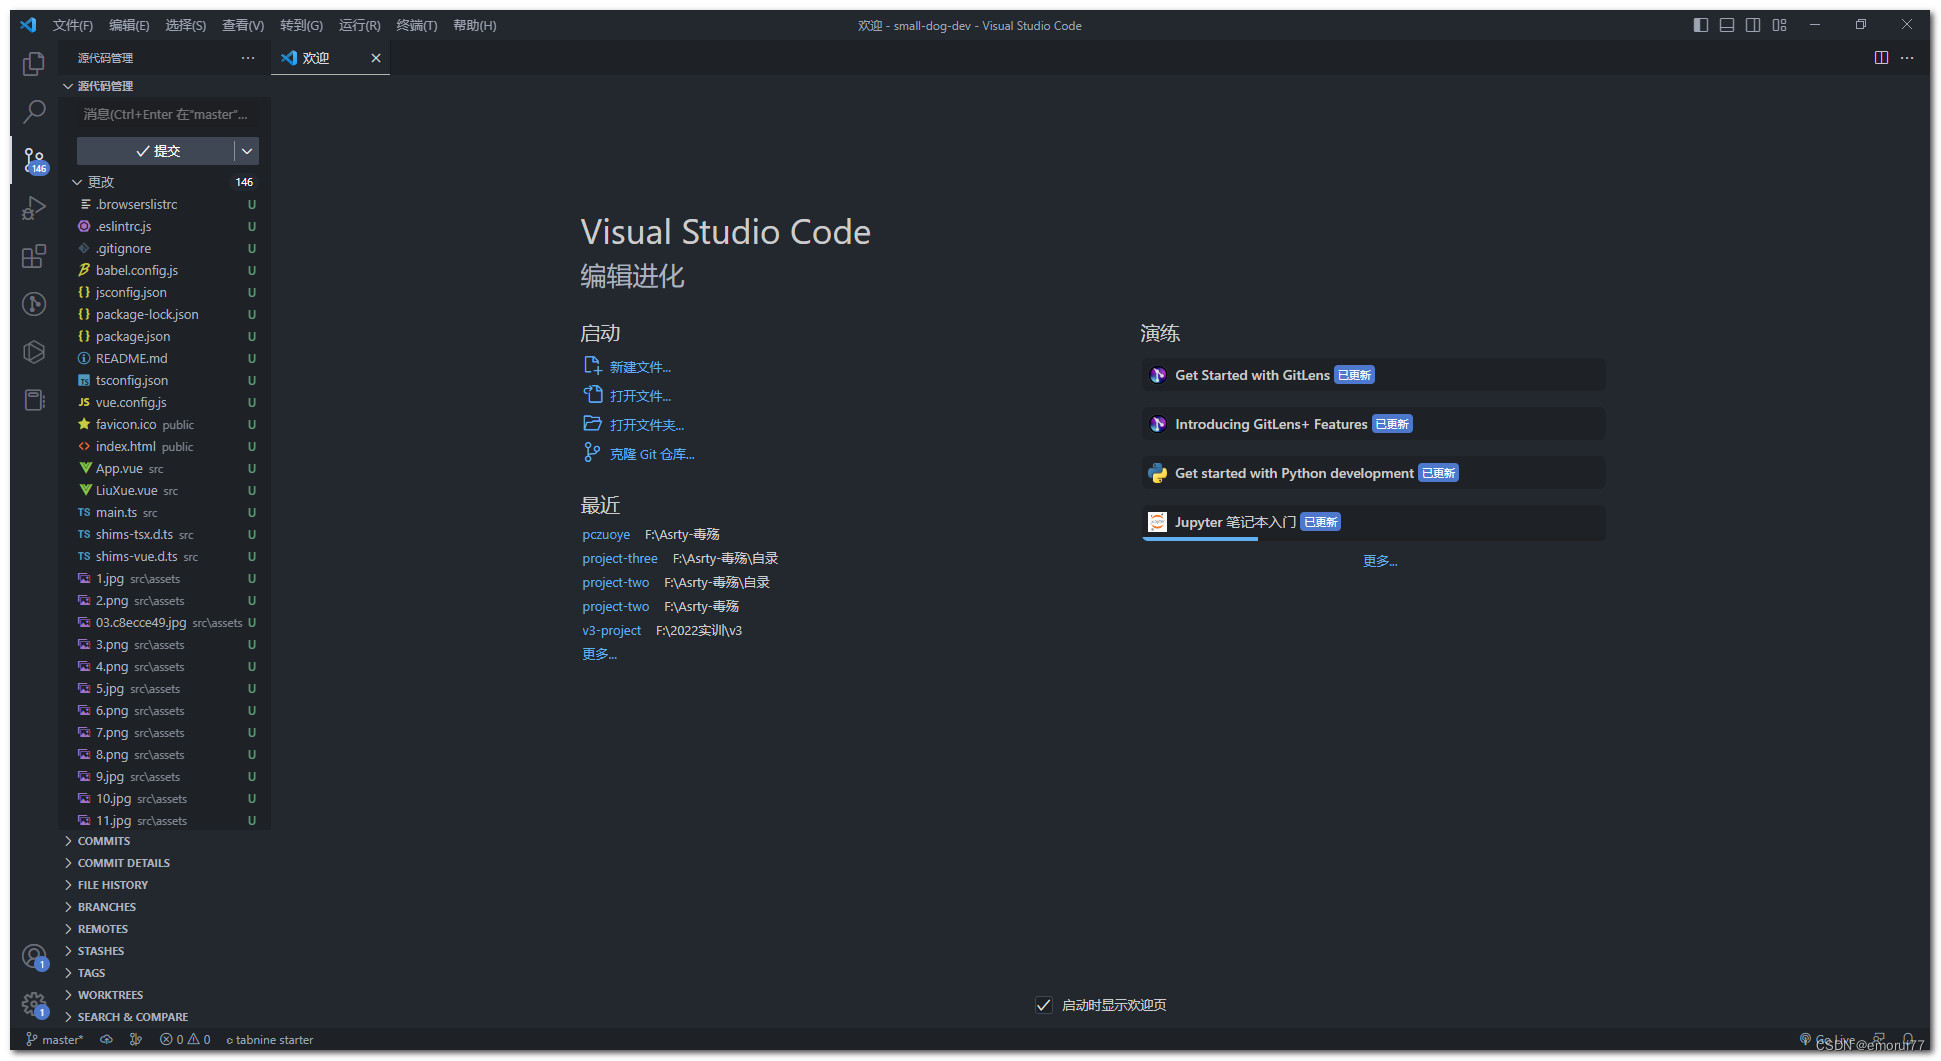Open Jupyter 笔记本入门 walkthrough
The height and width of the screenshot is (1061, 1941).
point(1373,522)
